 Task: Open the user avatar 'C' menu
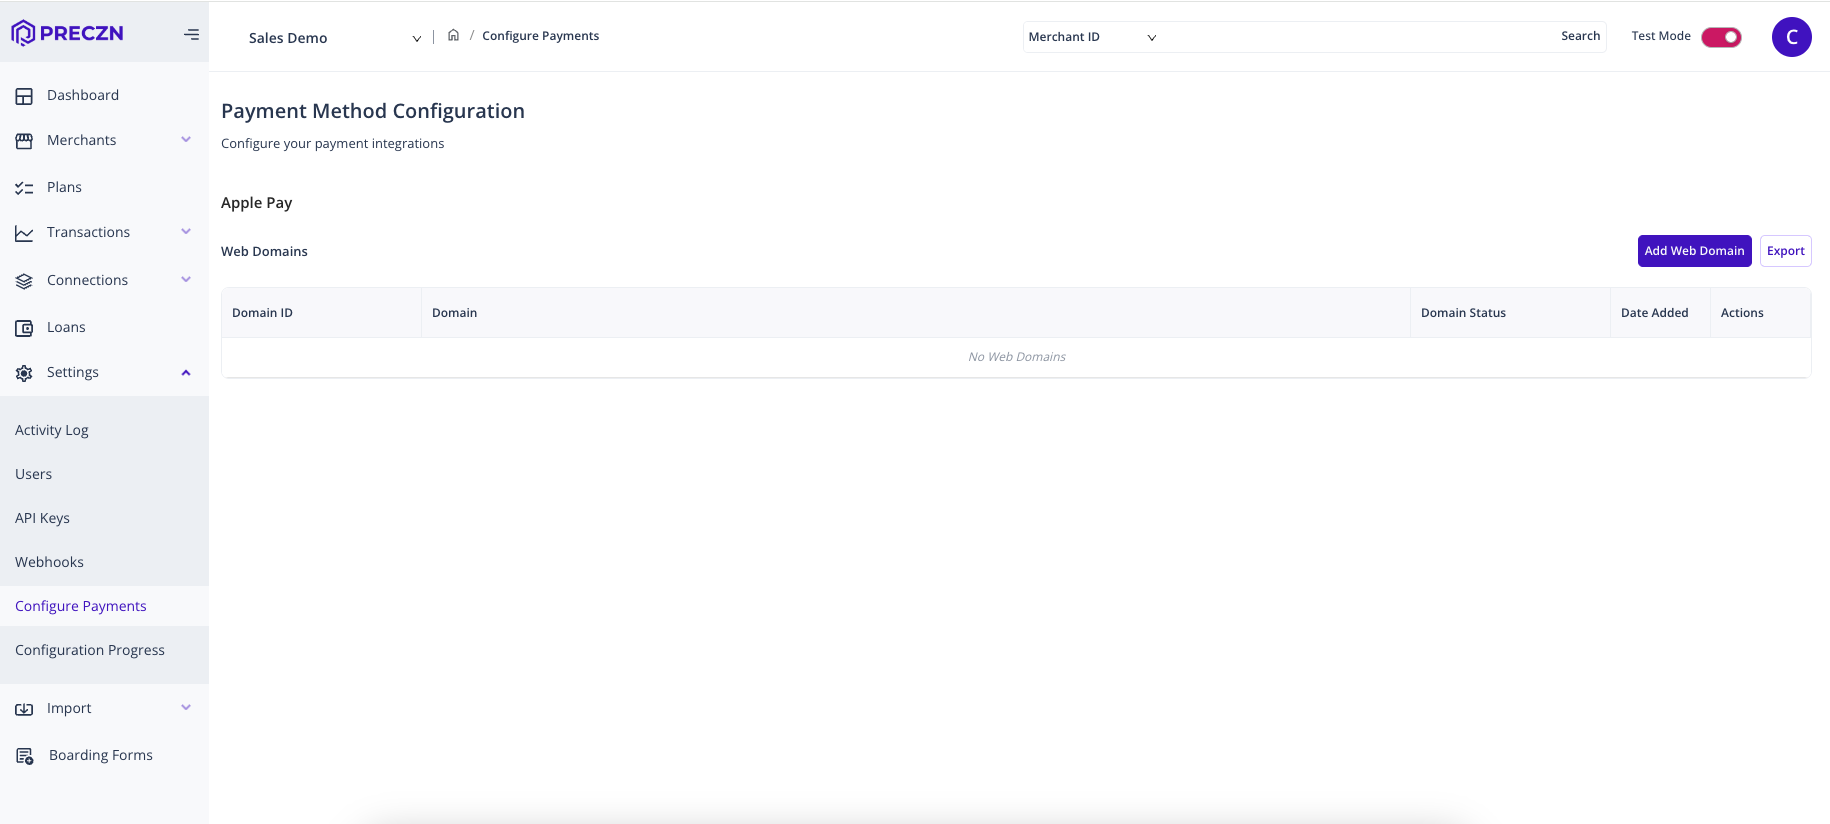coord(1791,37)
